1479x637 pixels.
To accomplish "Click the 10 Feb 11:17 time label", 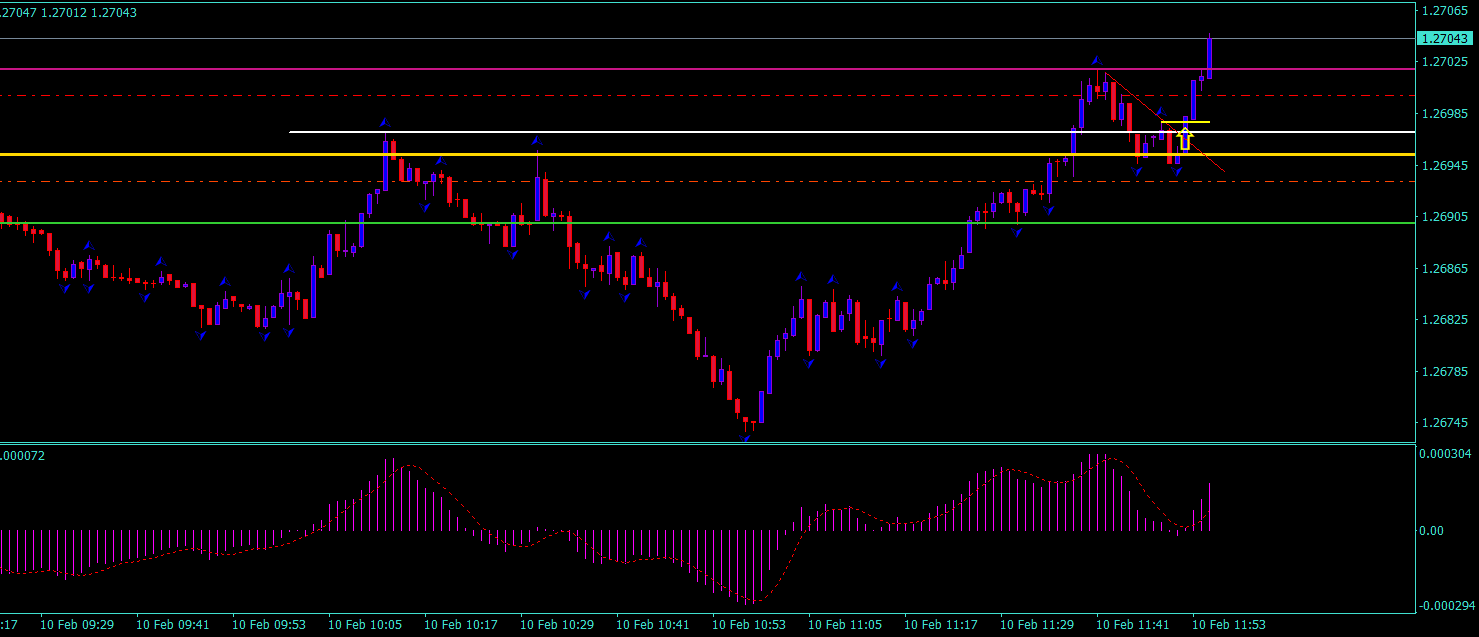I will (941, 625).
